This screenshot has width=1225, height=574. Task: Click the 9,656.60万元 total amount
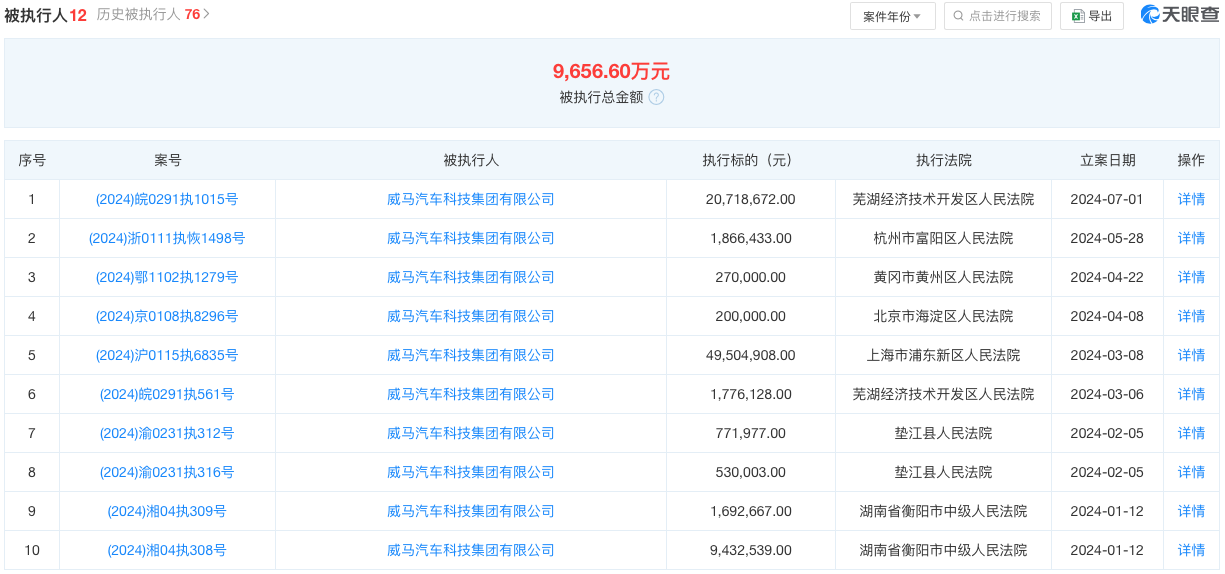pos(611,71)
